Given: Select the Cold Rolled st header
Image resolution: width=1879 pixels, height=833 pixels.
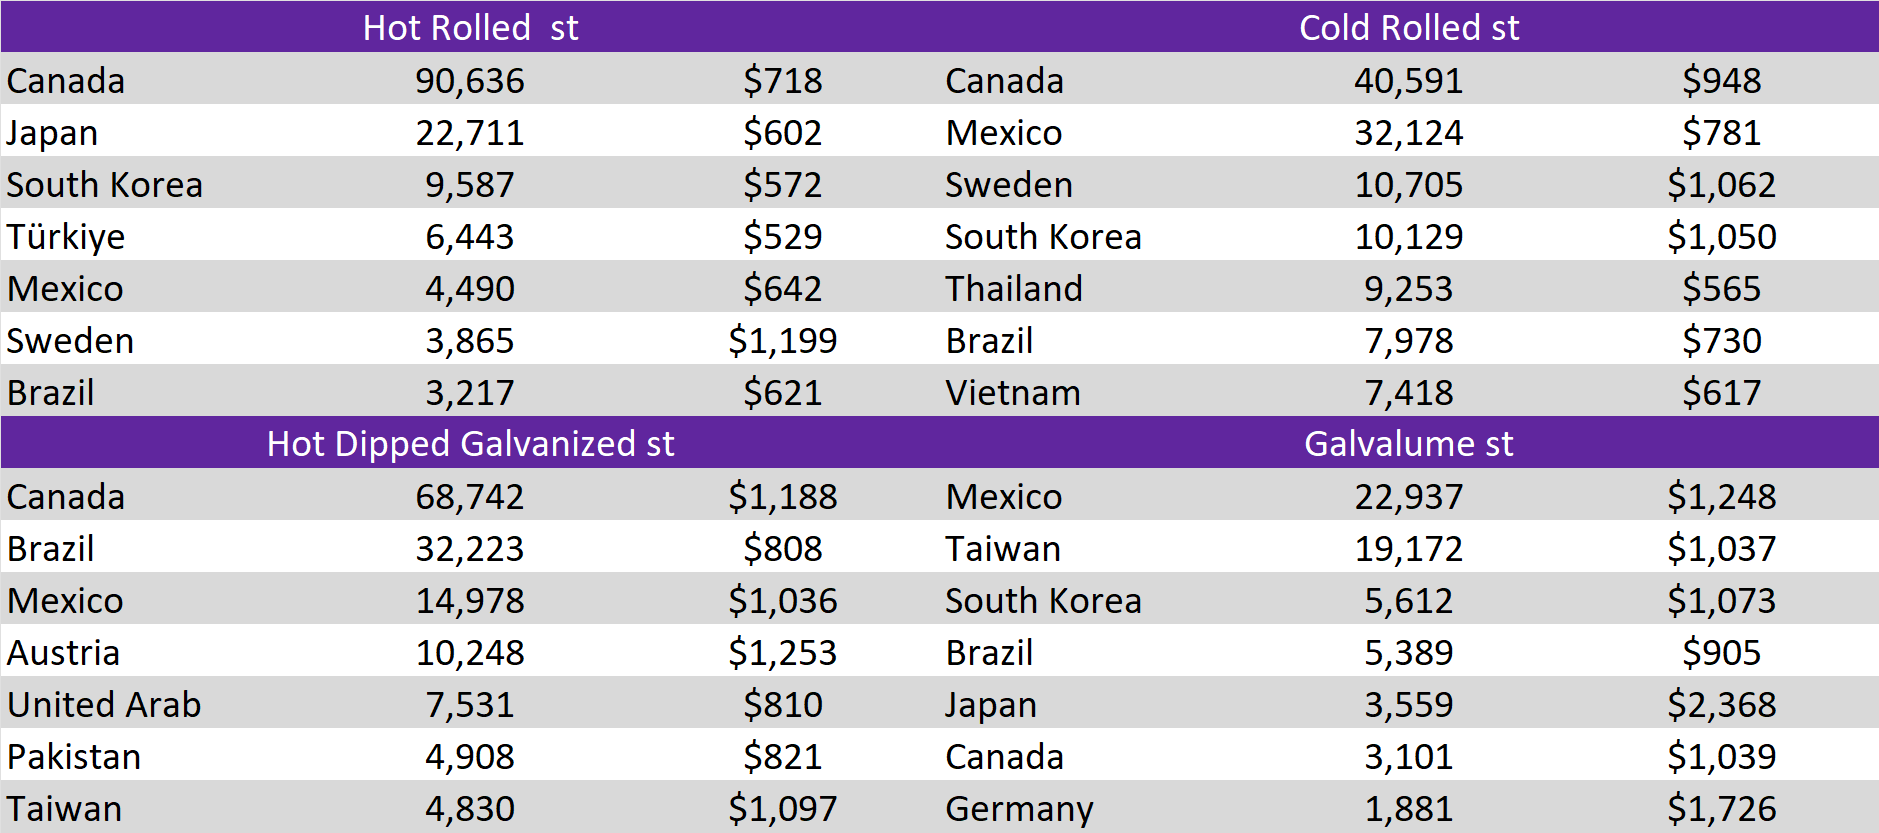Looking at the screenshot, I should pyautogui.click(x=1408, y=27).
